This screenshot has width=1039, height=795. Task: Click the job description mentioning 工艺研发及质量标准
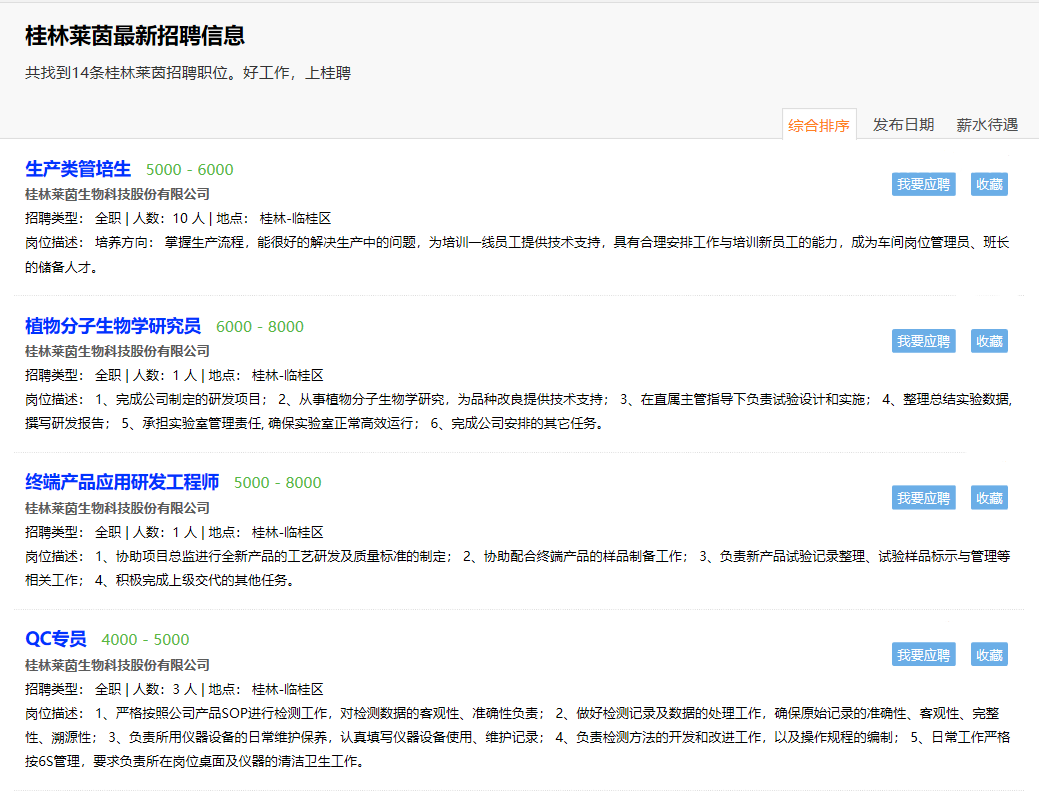pyautogui.click(x=518, y=568)
